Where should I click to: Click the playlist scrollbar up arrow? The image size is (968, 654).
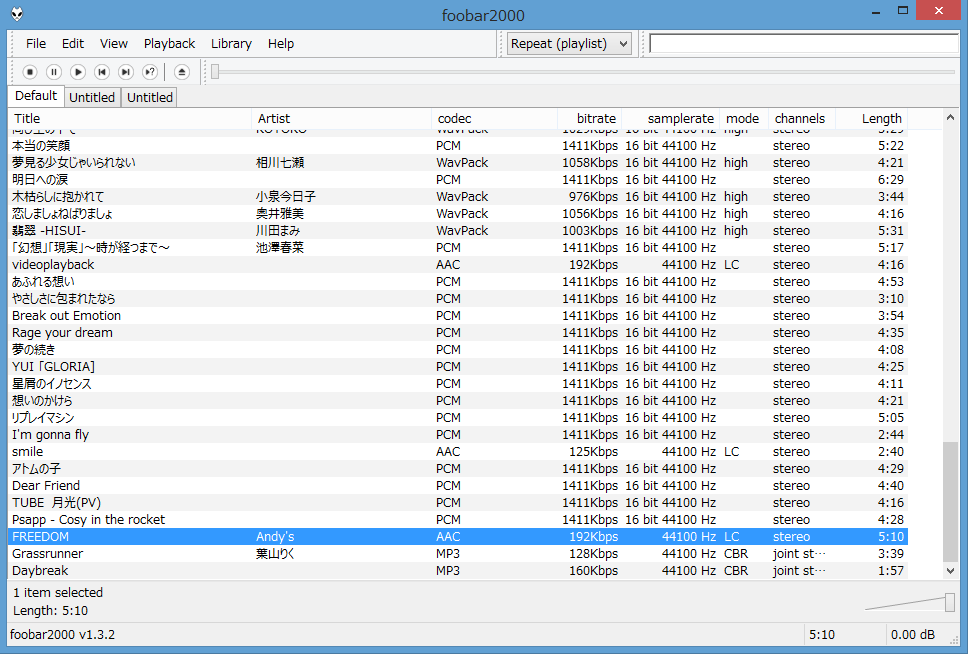click(x=950, y=117)
